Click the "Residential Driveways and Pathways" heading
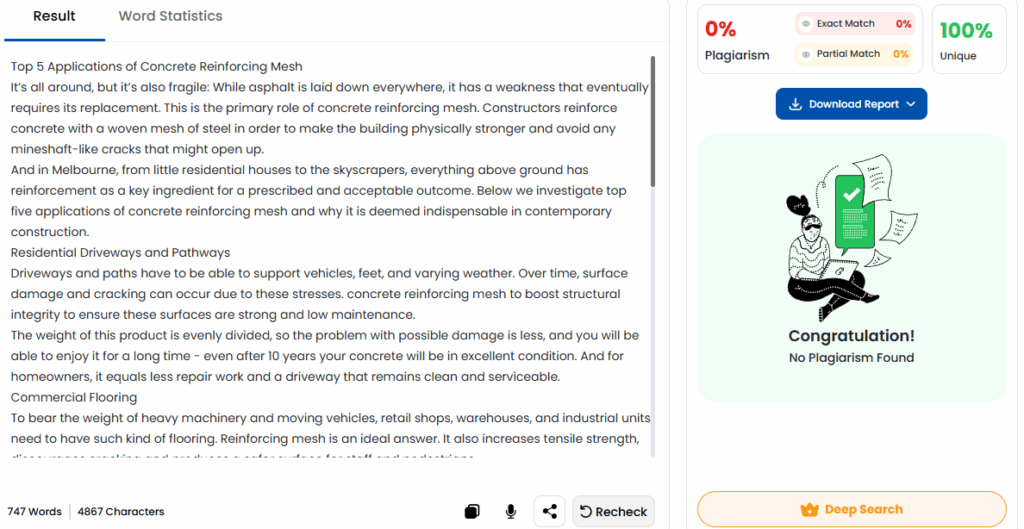The image size is (1024, 529). click(x=120, y=253)
